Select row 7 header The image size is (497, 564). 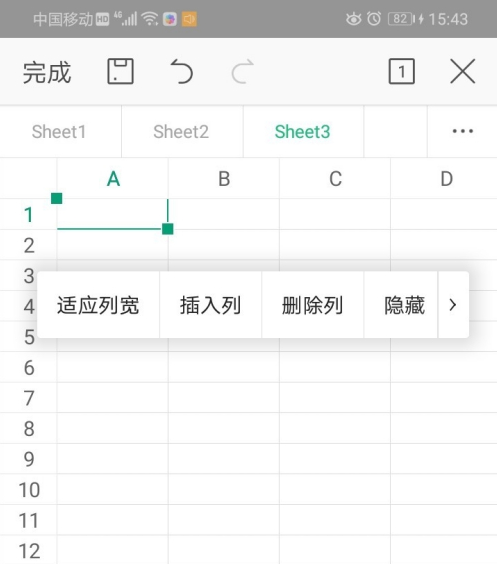point(29,398)
